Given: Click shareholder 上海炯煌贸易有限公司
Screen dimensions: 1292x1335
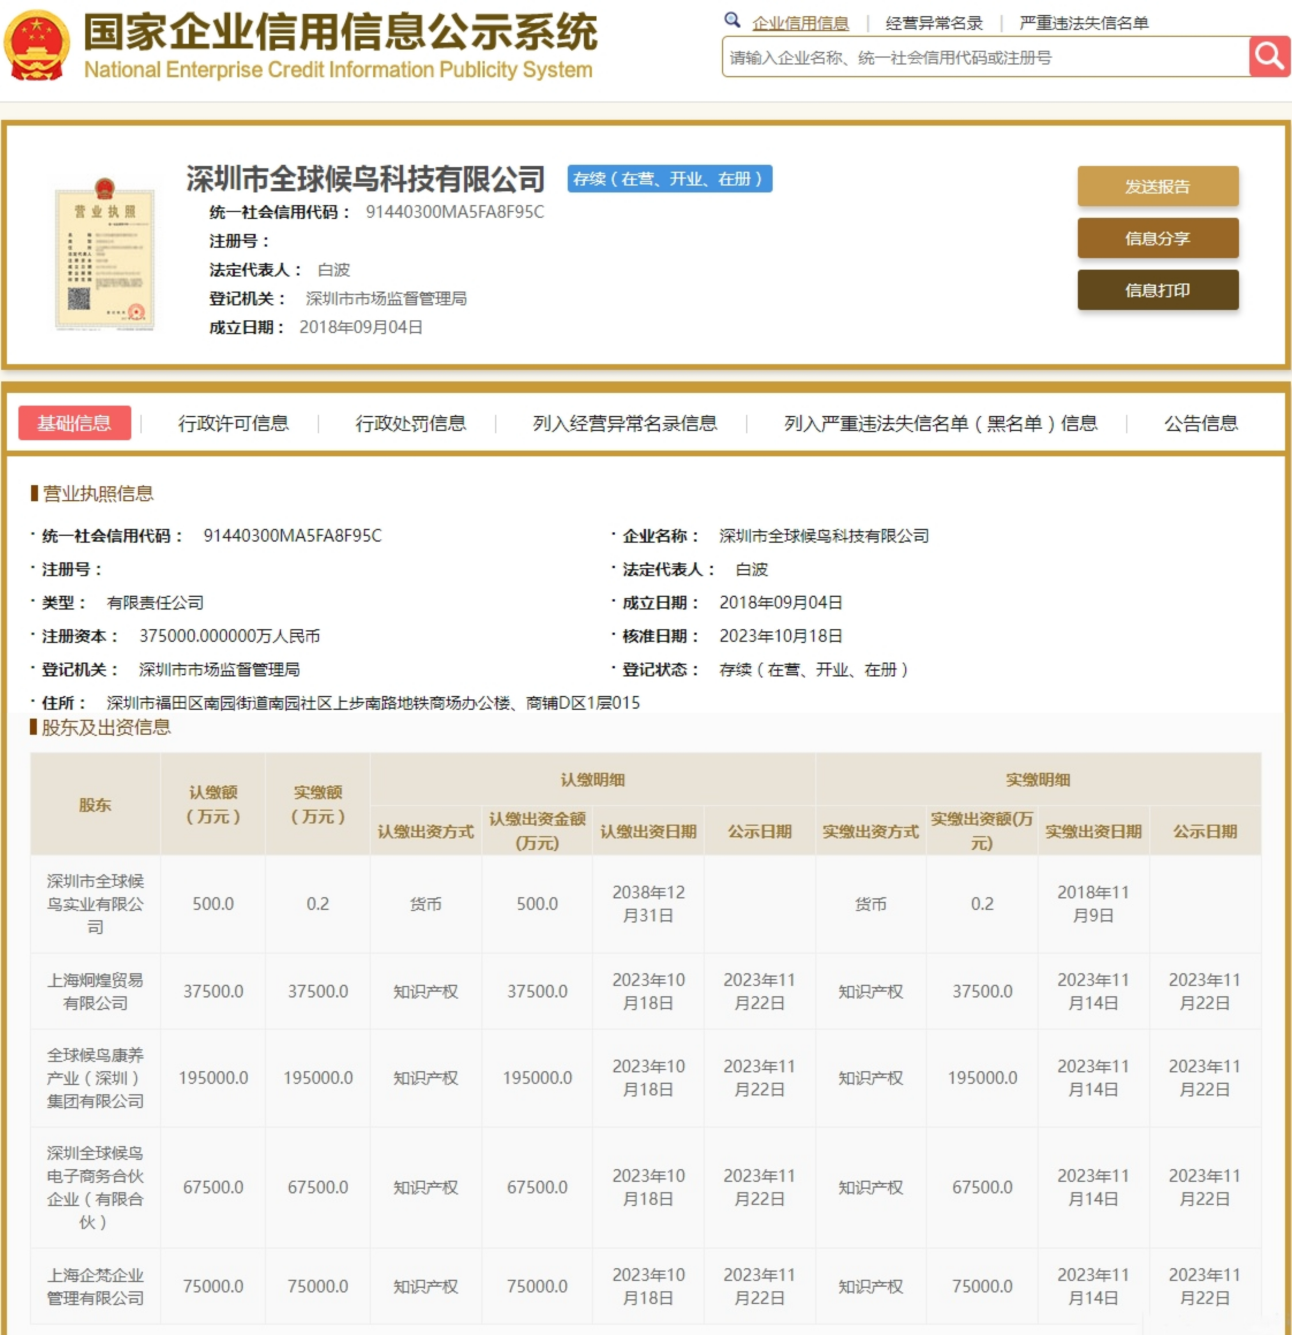Looking at the screenshot, I should [95, 991].
